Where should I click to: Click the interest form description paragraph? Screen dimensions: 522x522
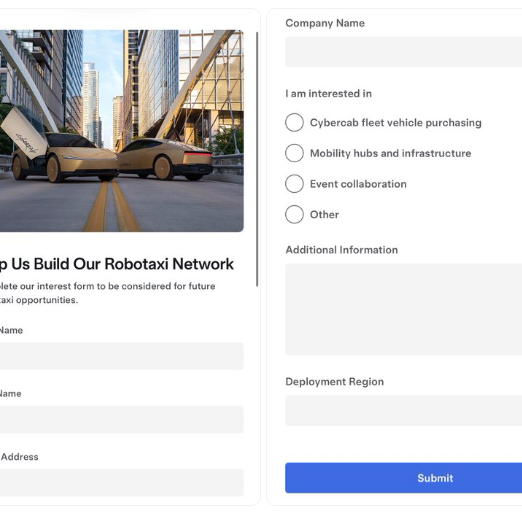[108, 293]
